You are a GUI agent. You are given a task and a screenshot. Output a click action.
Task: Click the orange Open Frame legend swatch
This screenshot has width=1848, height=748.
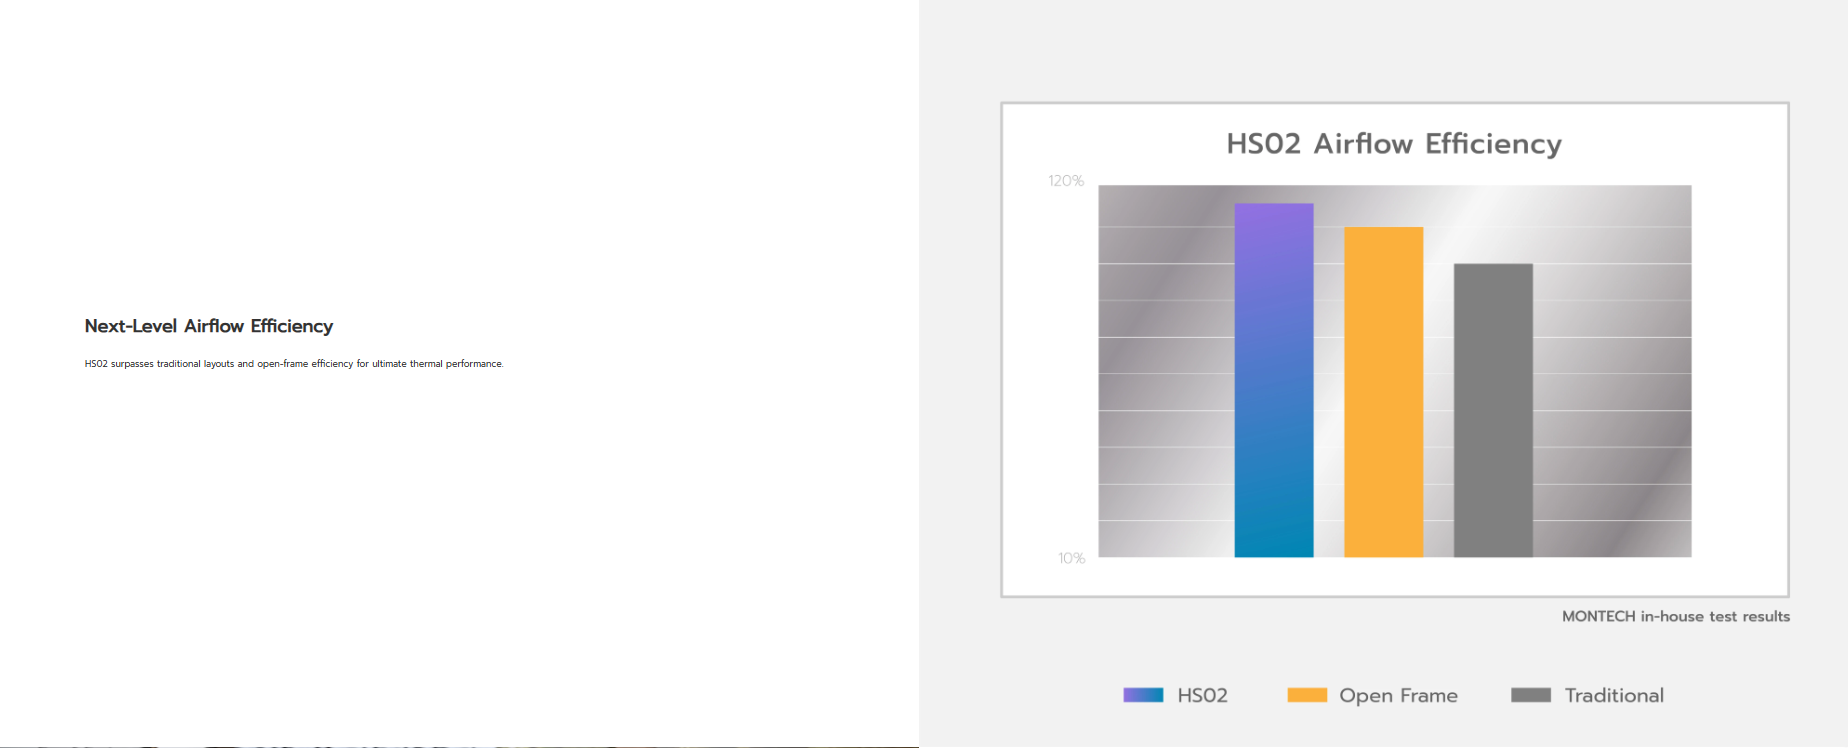click(x=1307, y=695)
